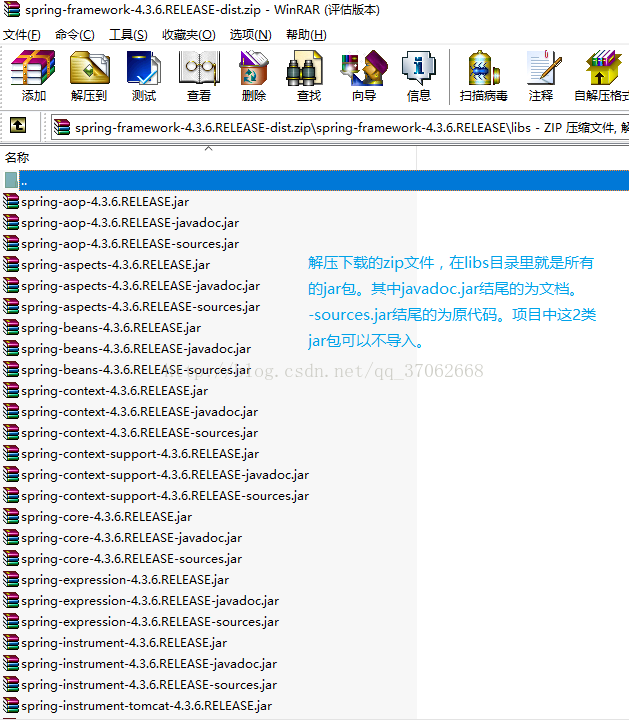Click the icon beside spring-expression-4.3.6.RELEASE.jar
Image resolution: width=629 pixels, height=721 pixels.
pyautogui.click(x=11, y=579)
